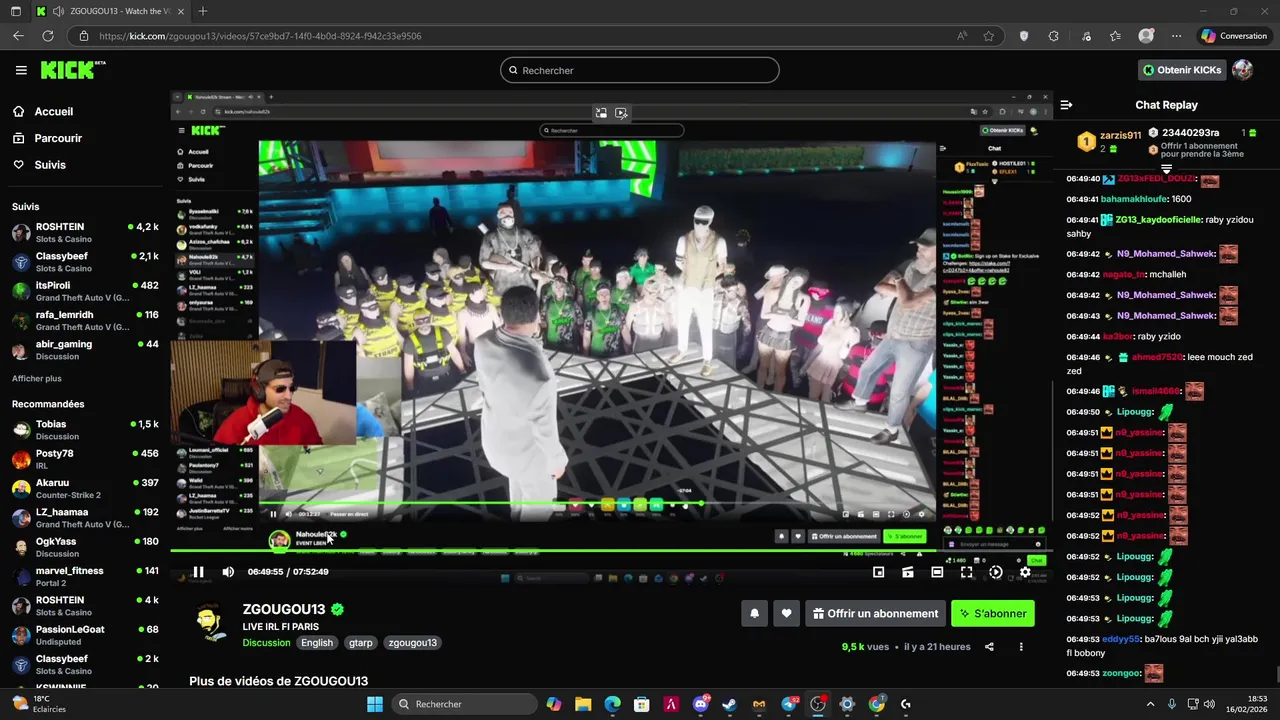Mute the tab via speaker icon

(59, 11)
